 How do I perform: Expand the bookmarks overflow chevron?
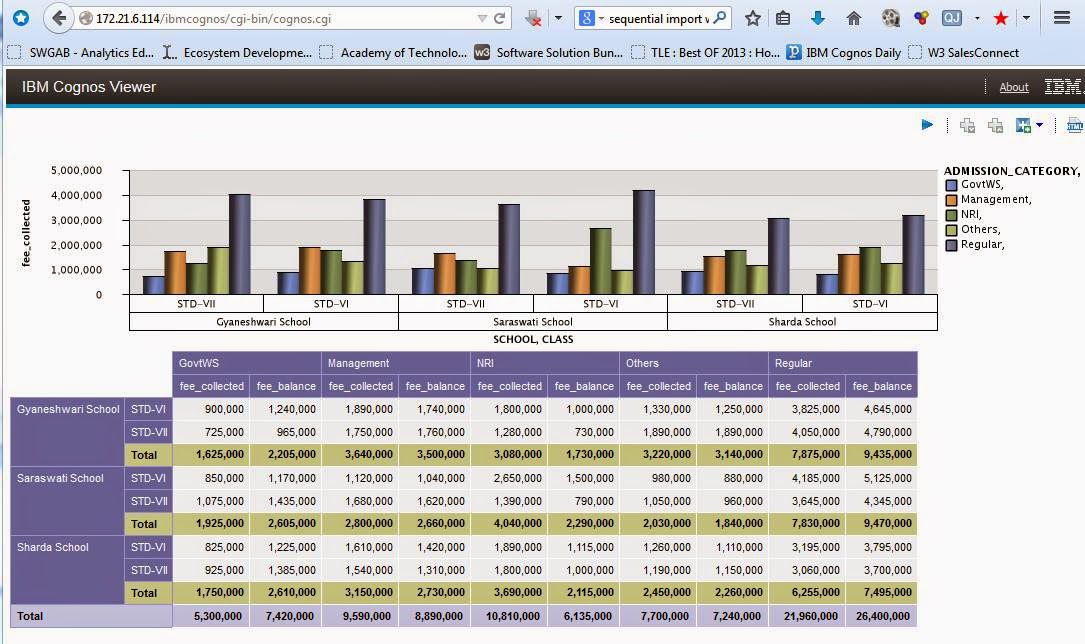pyautogui.click(x=1027, y=17)
